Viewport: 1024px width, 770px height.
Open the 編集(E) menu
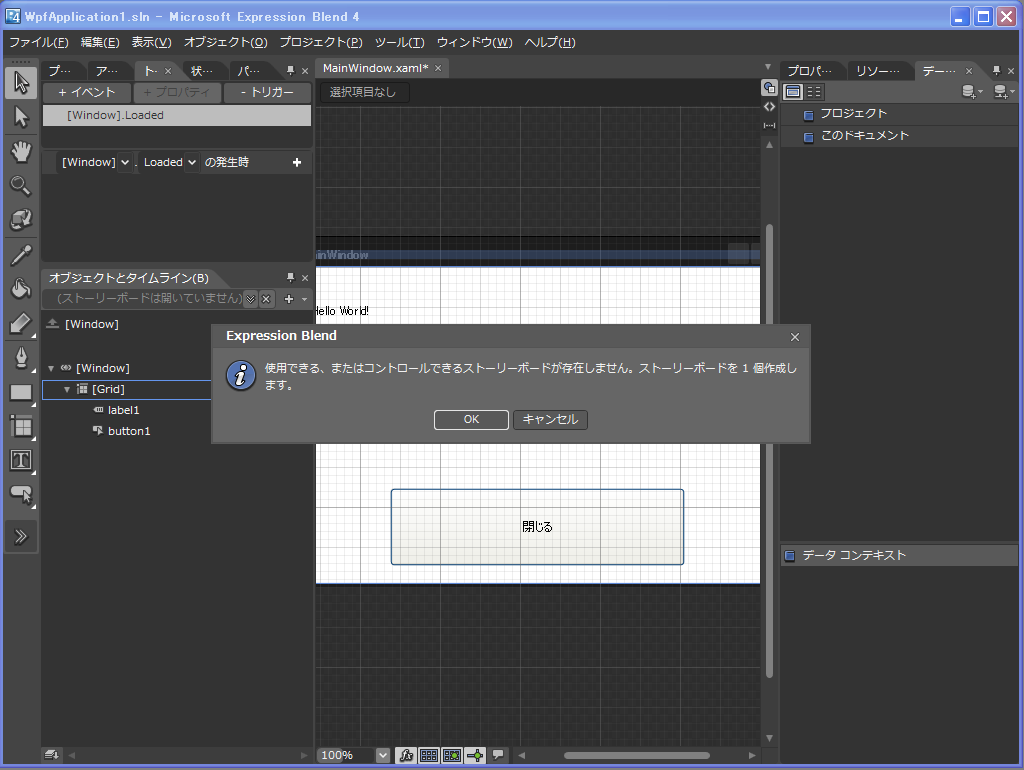pyautogui.click(x=100, y=42)
